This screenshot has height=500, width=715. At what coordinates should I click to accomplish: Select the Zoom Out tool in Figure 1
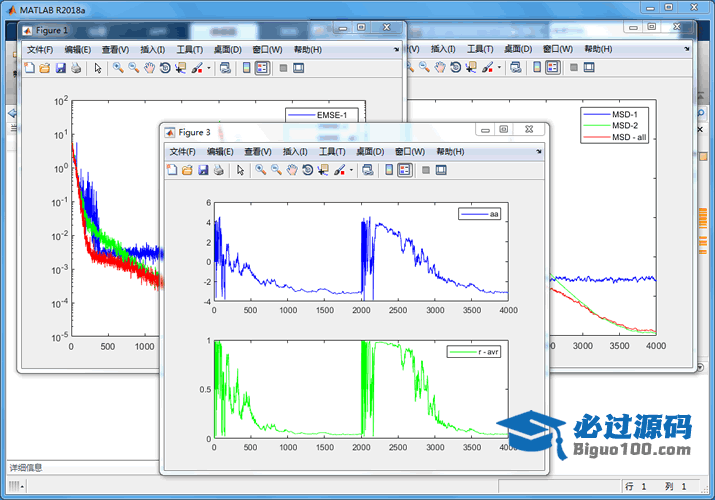pyautogui.click(x=133, y=68)
